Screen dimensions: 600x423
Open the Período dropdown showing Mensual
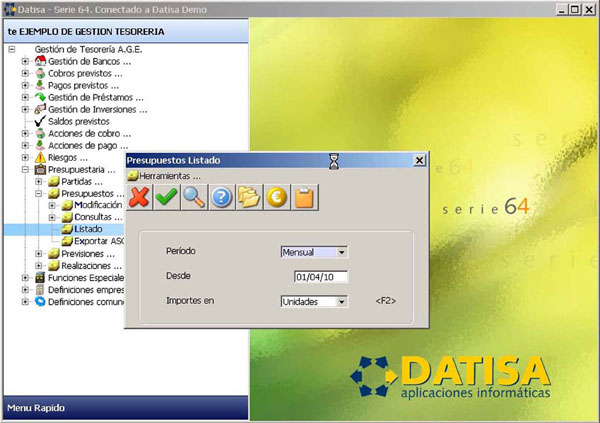pyautogui.click(x=342, y=252)
